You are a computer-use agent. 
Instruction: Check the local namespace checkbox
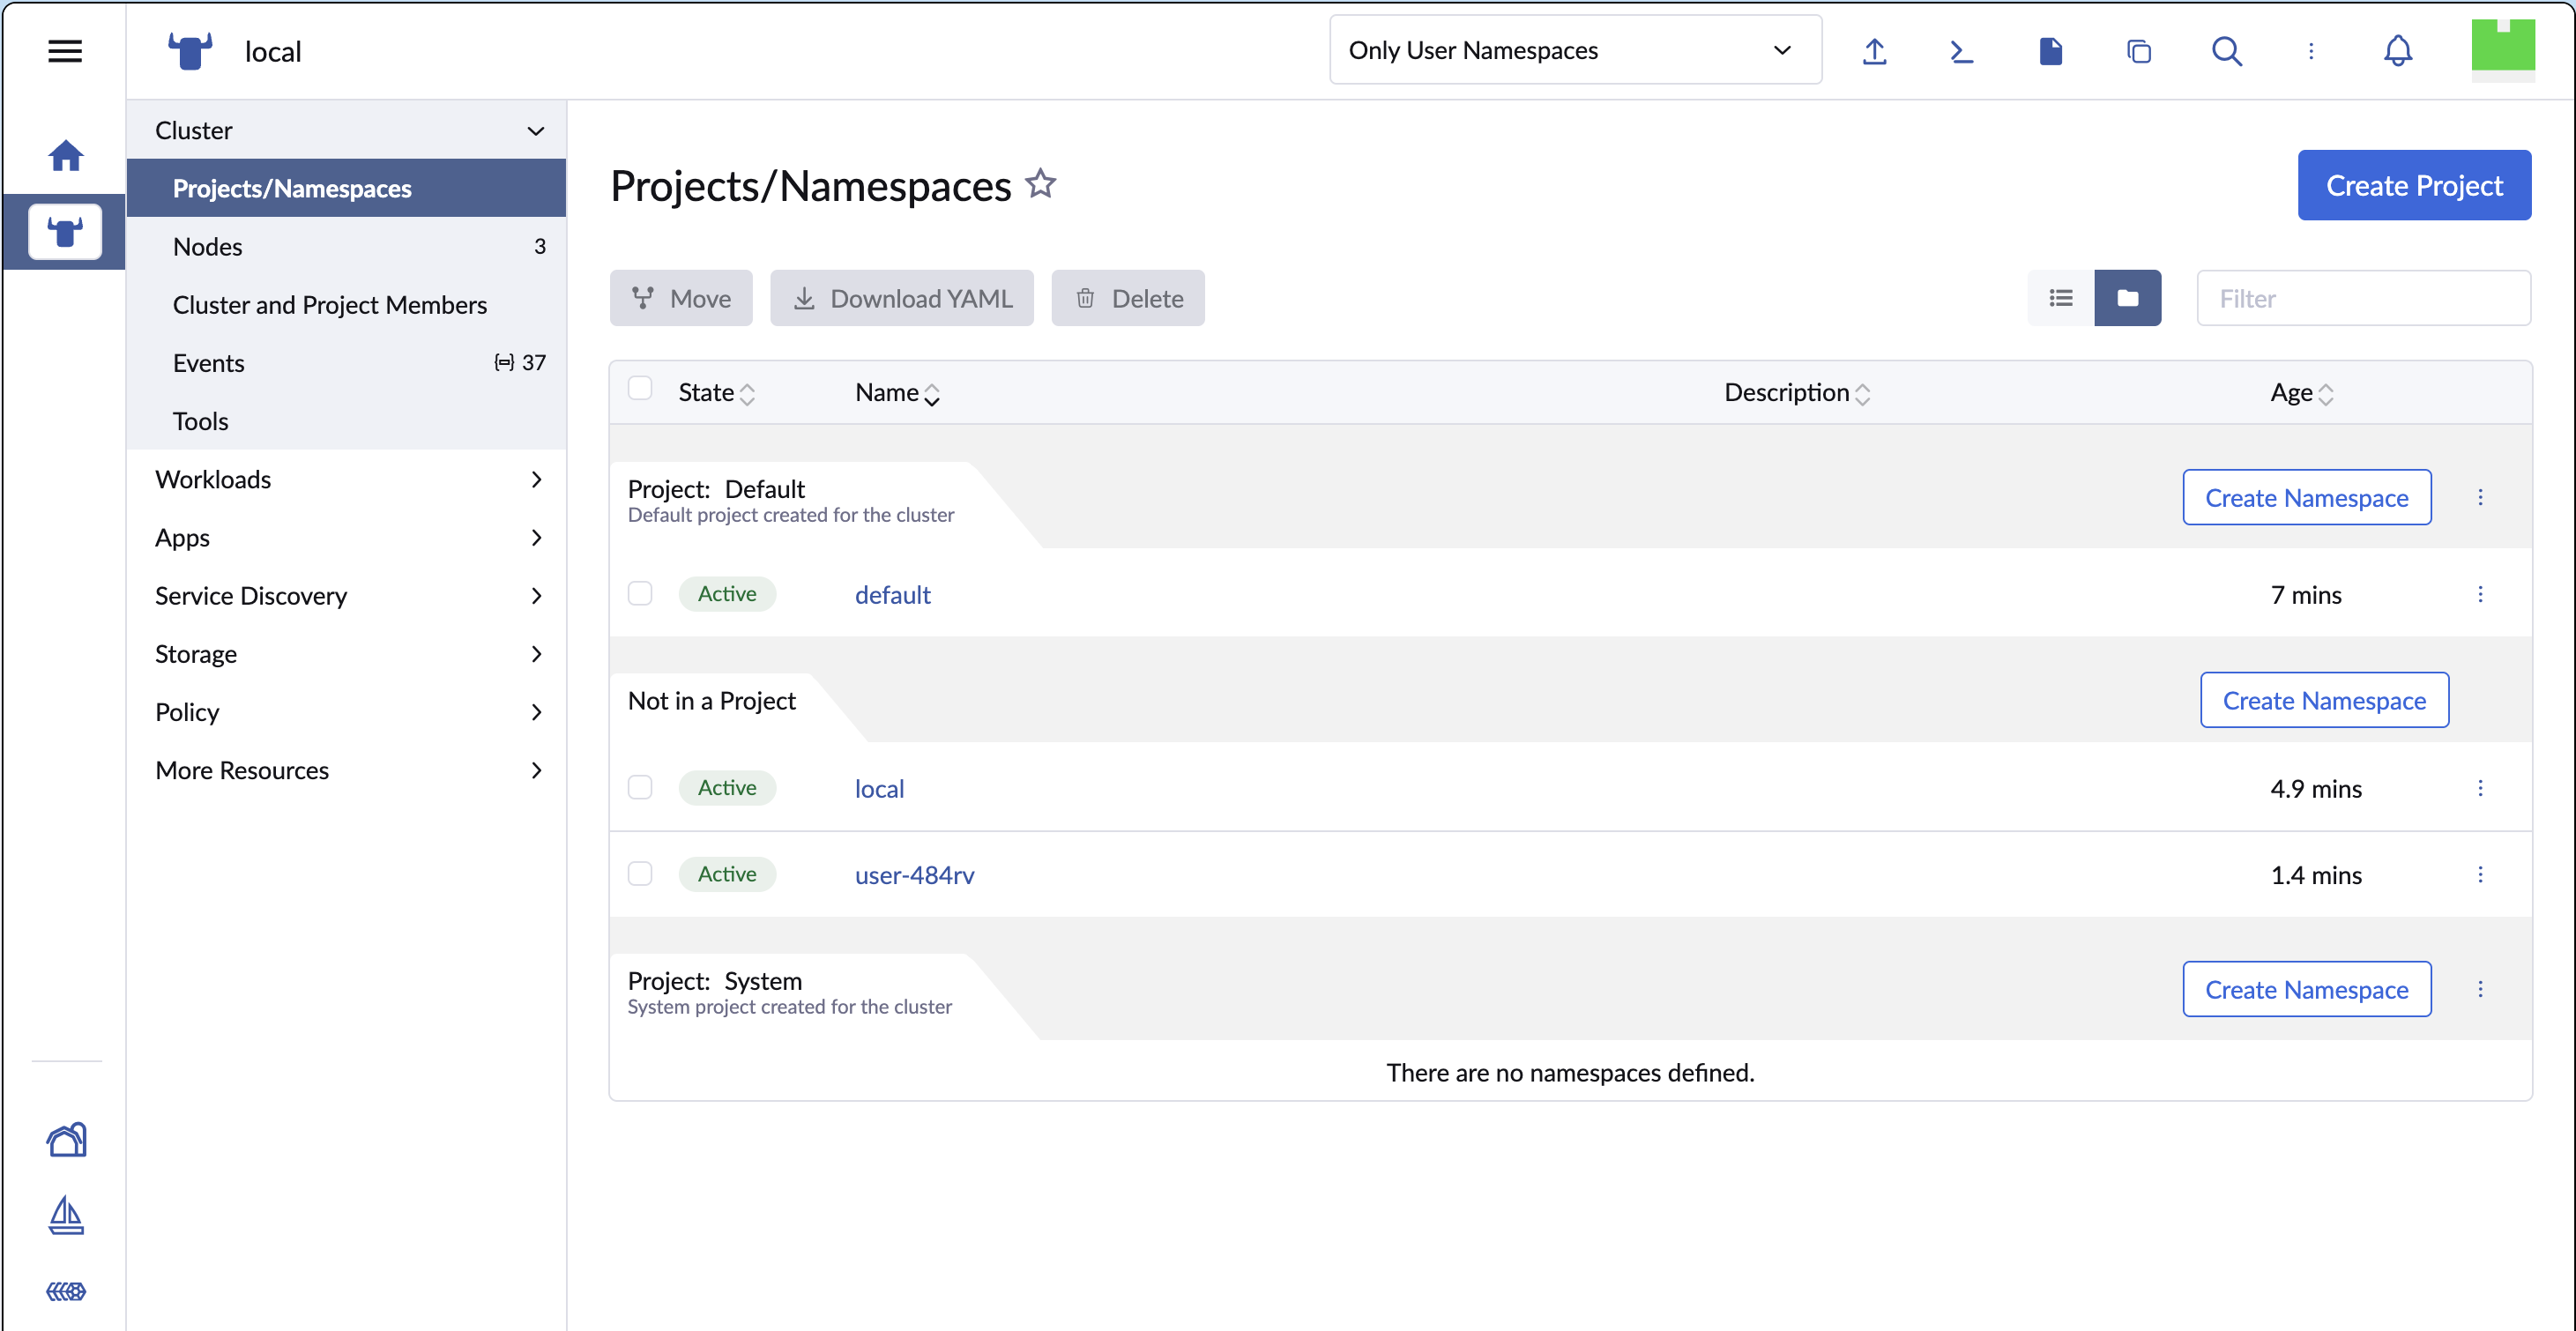(x=640, y=788)
